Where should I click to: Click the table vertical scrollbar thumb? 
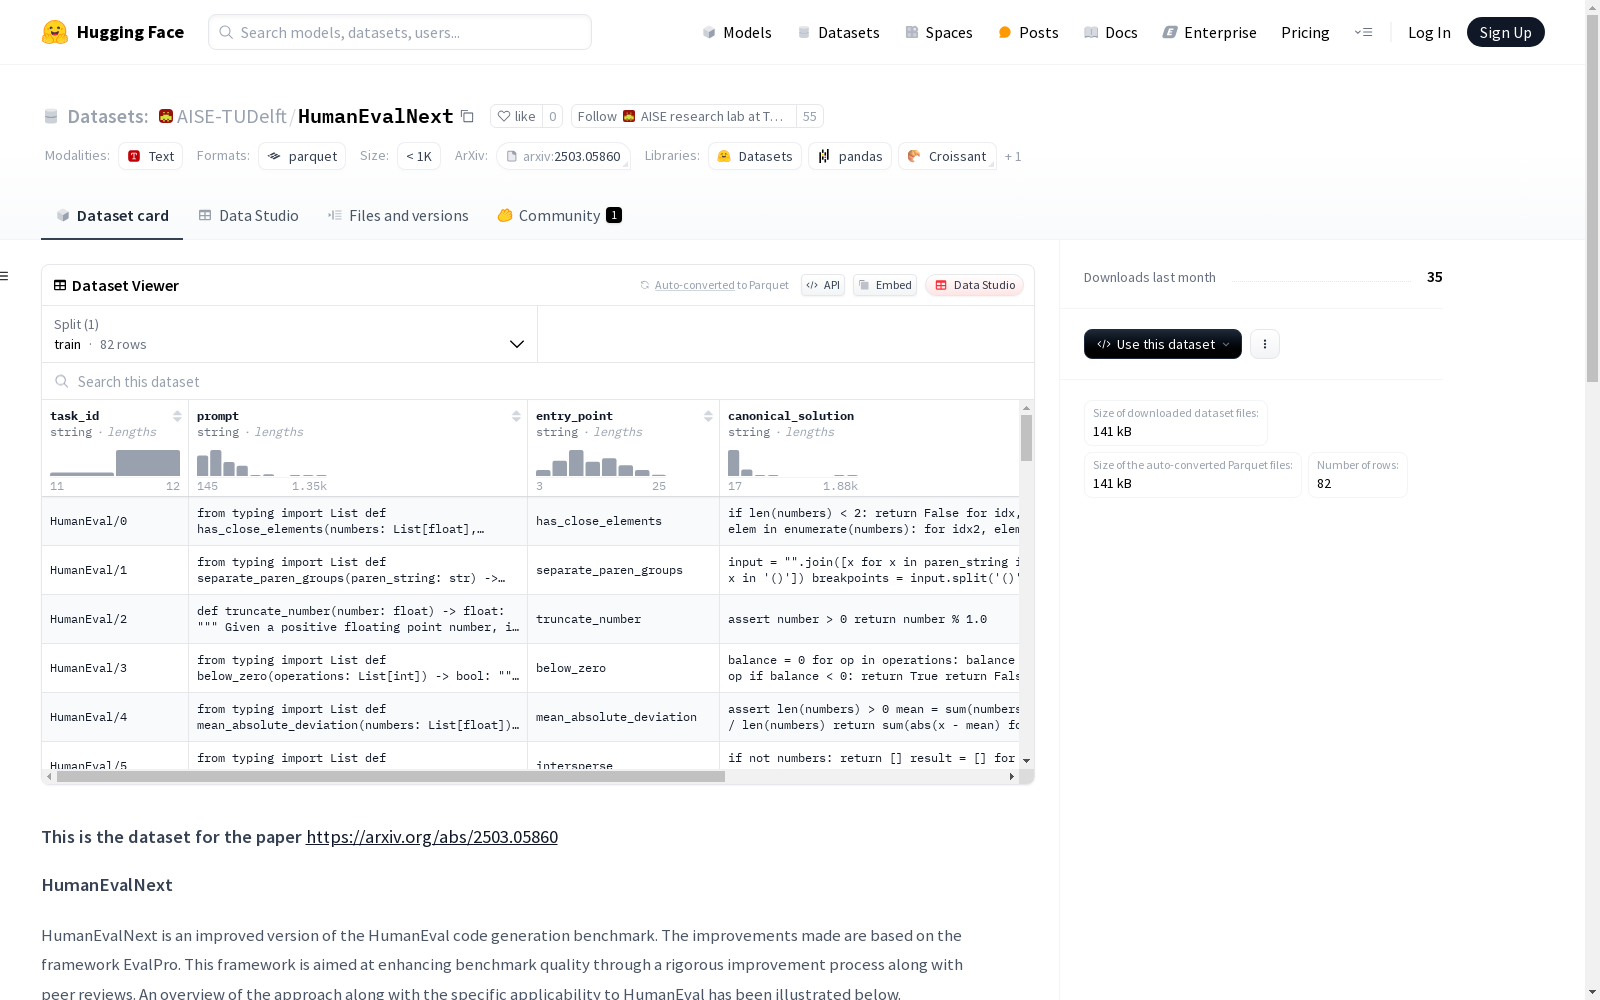point(1026,438)
